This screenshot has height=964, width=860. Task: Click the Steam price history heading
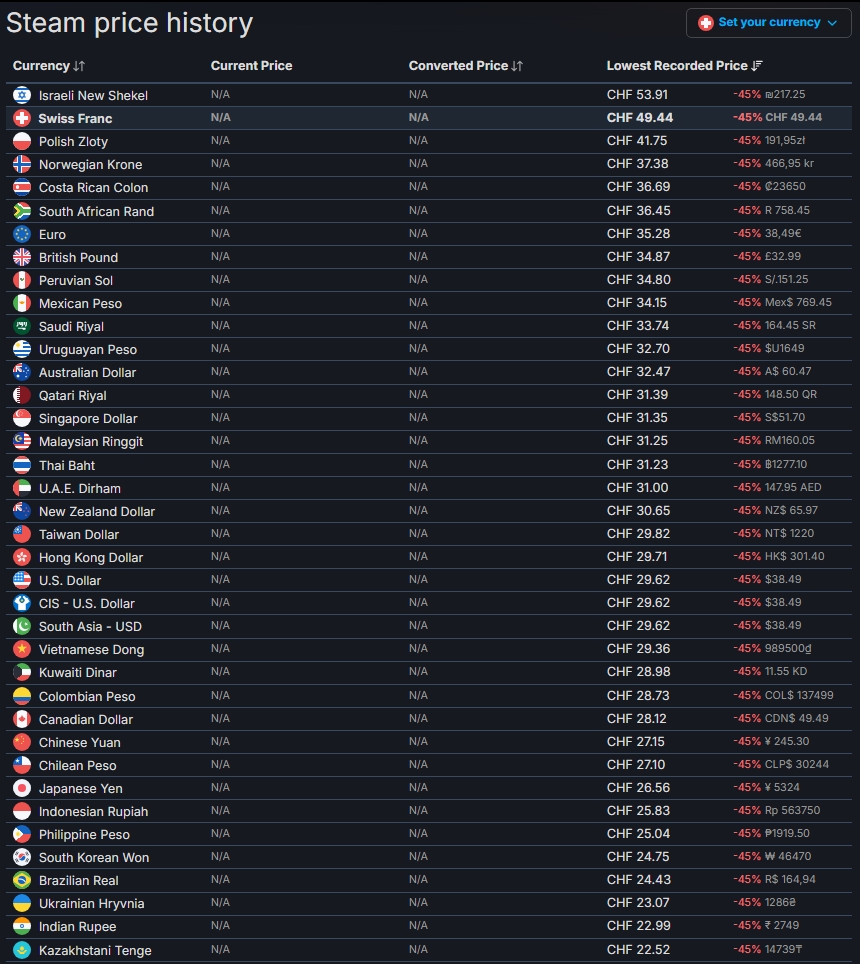130,24
